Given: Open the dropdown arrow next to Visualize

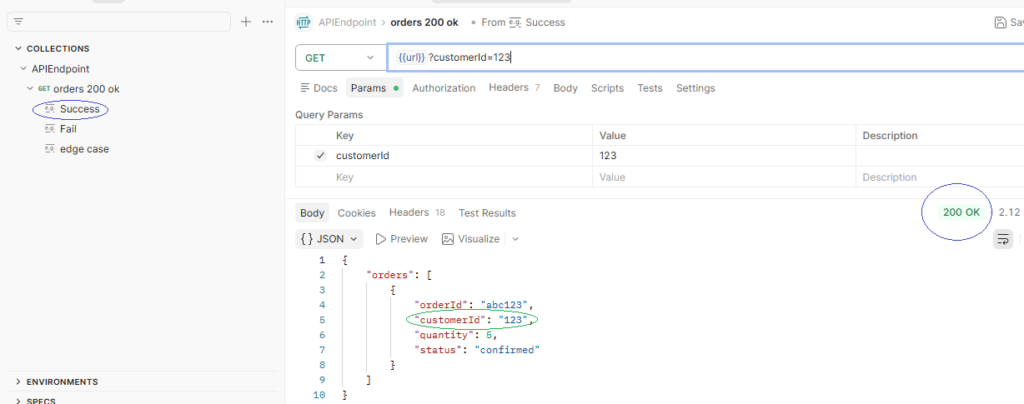Looking at the screenshot, I should tap(515, 239).
